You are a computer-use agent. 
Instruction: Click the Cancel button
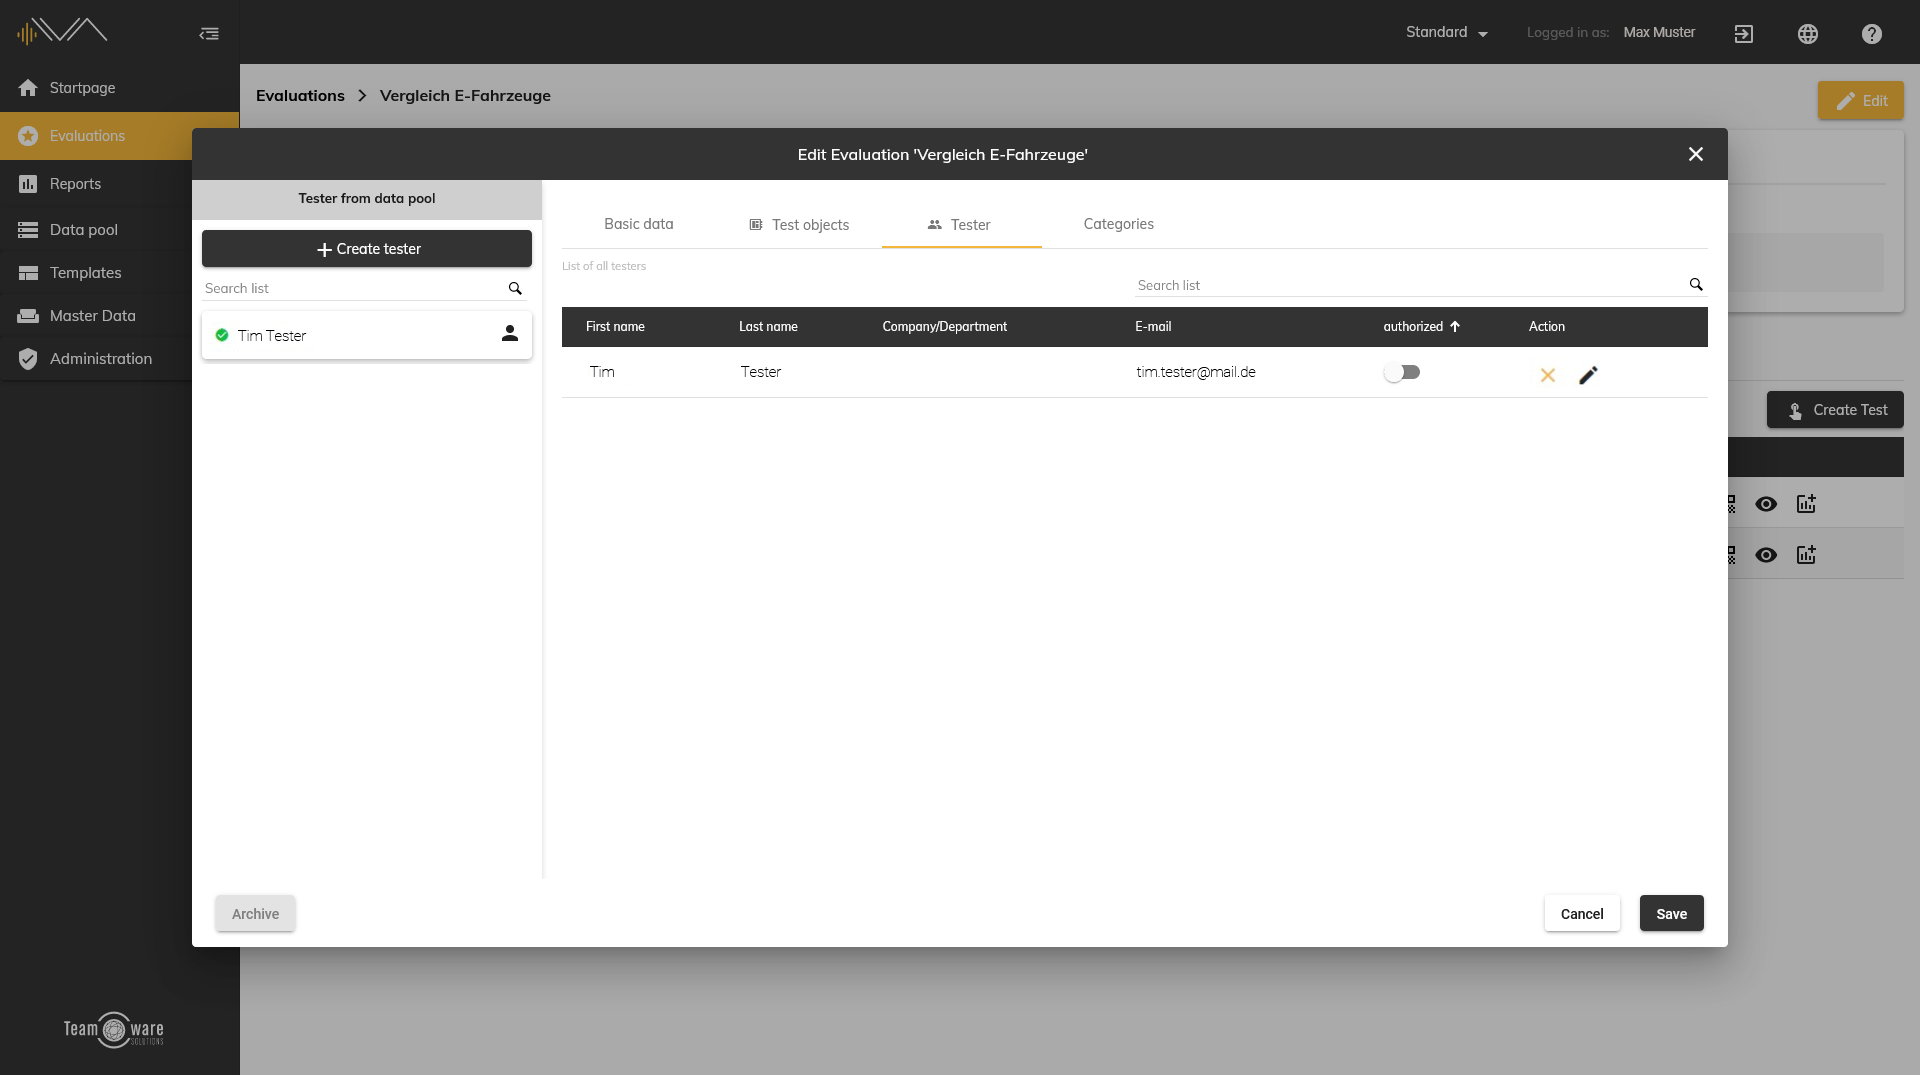click(1582, 914)
